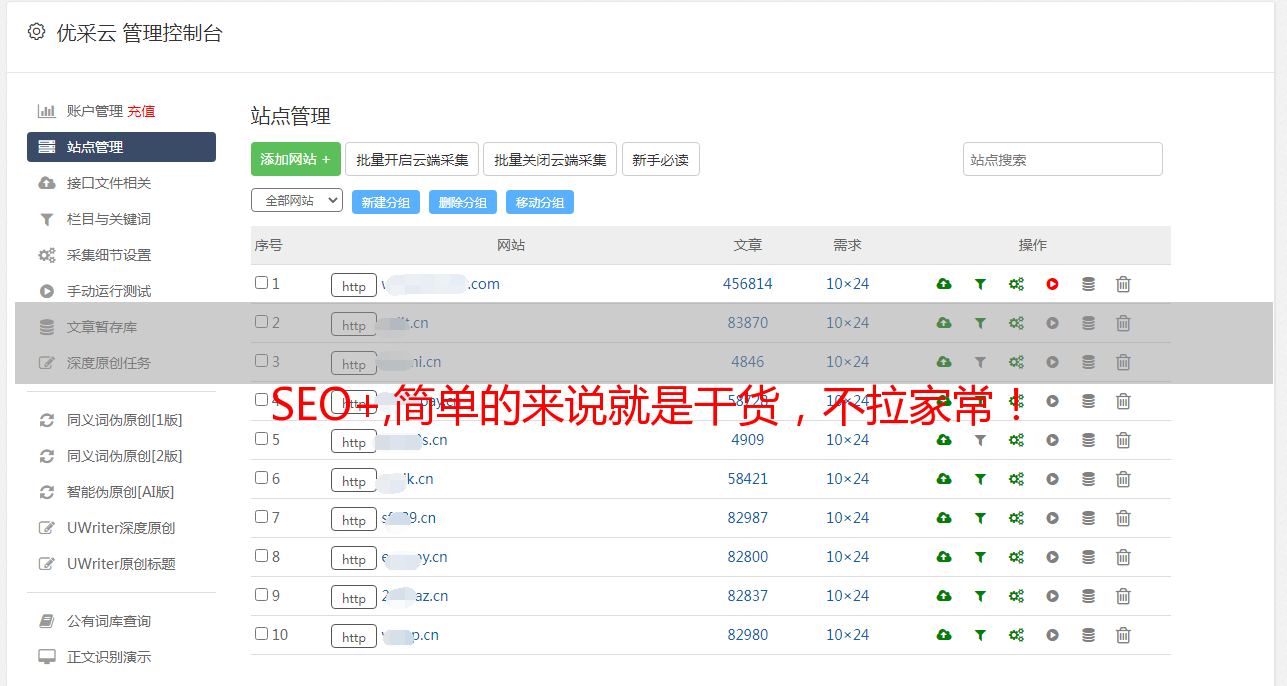Click the play icon in row 2
Viewport: 1287px width, 686px height.
1052,323
